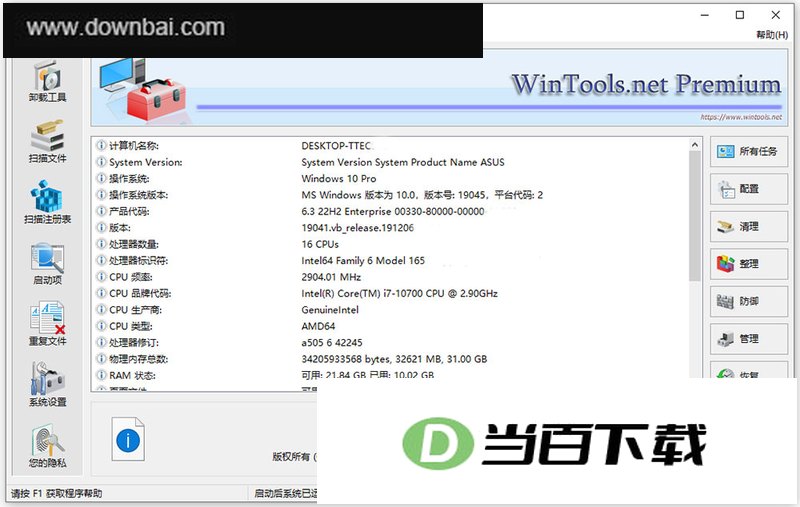Screen dimensions: 800x507
Task: Click the scrollbar up arrow in info list
Action: [694, 145]
